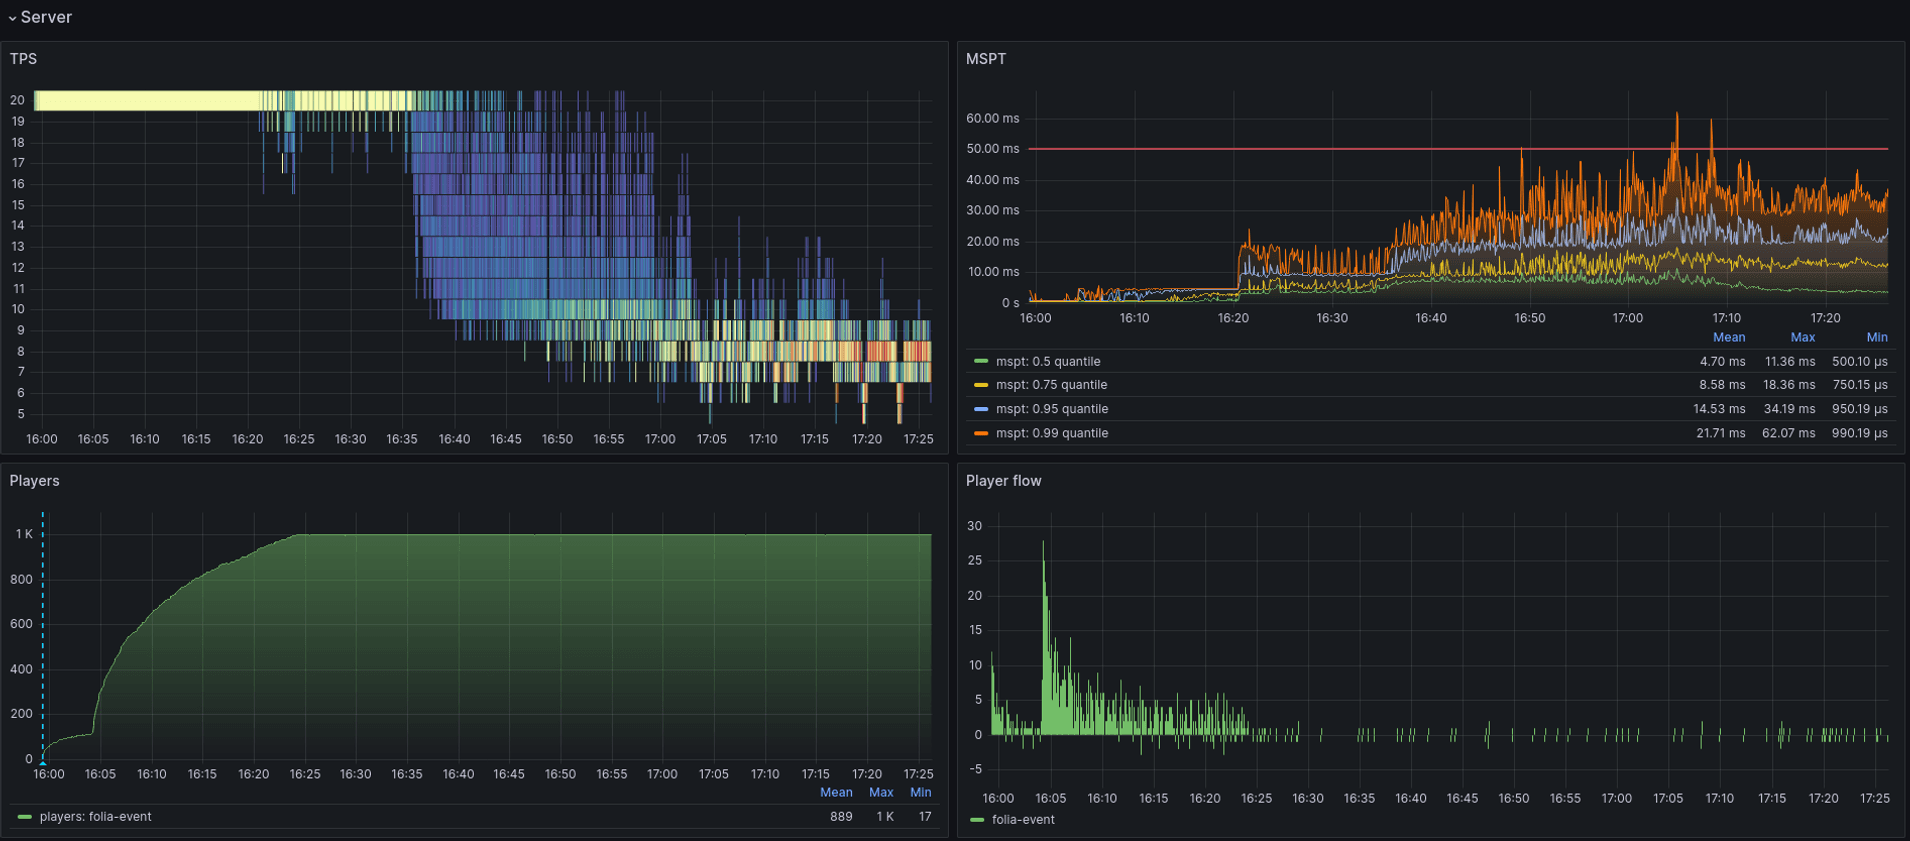The width and height of the screenshot is (1910, 841).
Task: Open the Player flow panel title
Action: click(x=1003, y=481)
